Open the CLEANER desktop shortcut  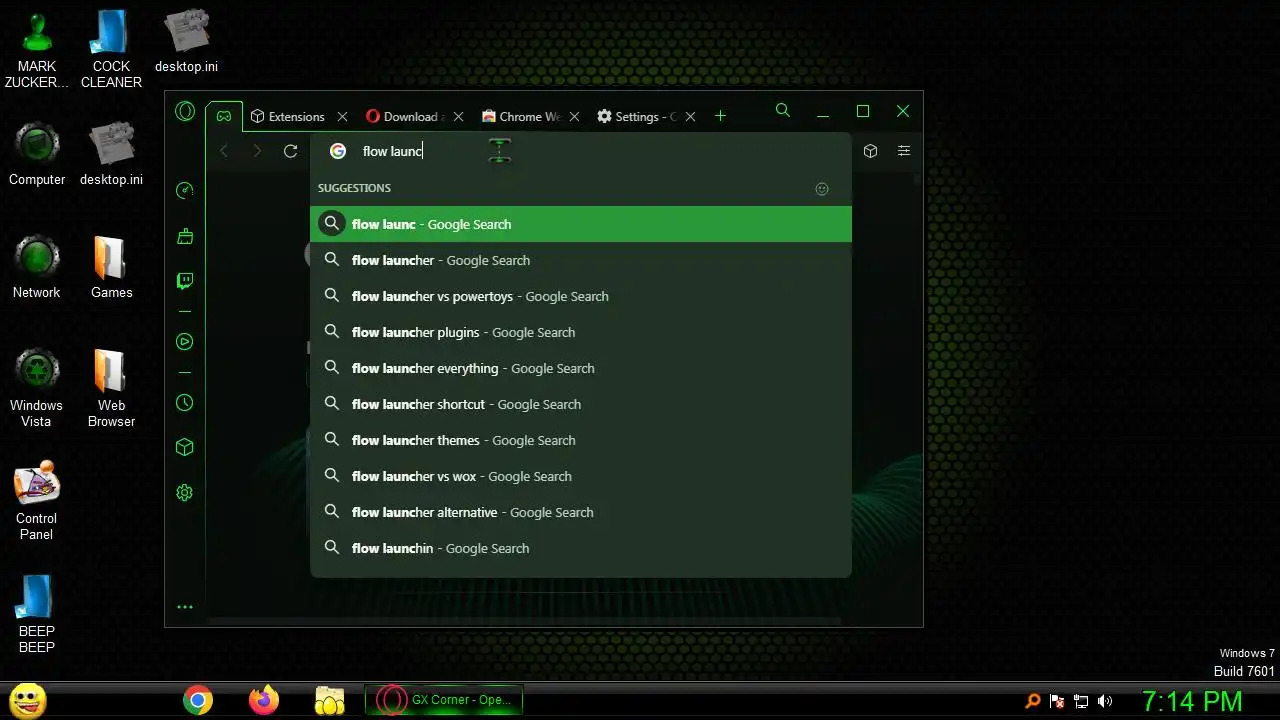click(x=111, y=49)
